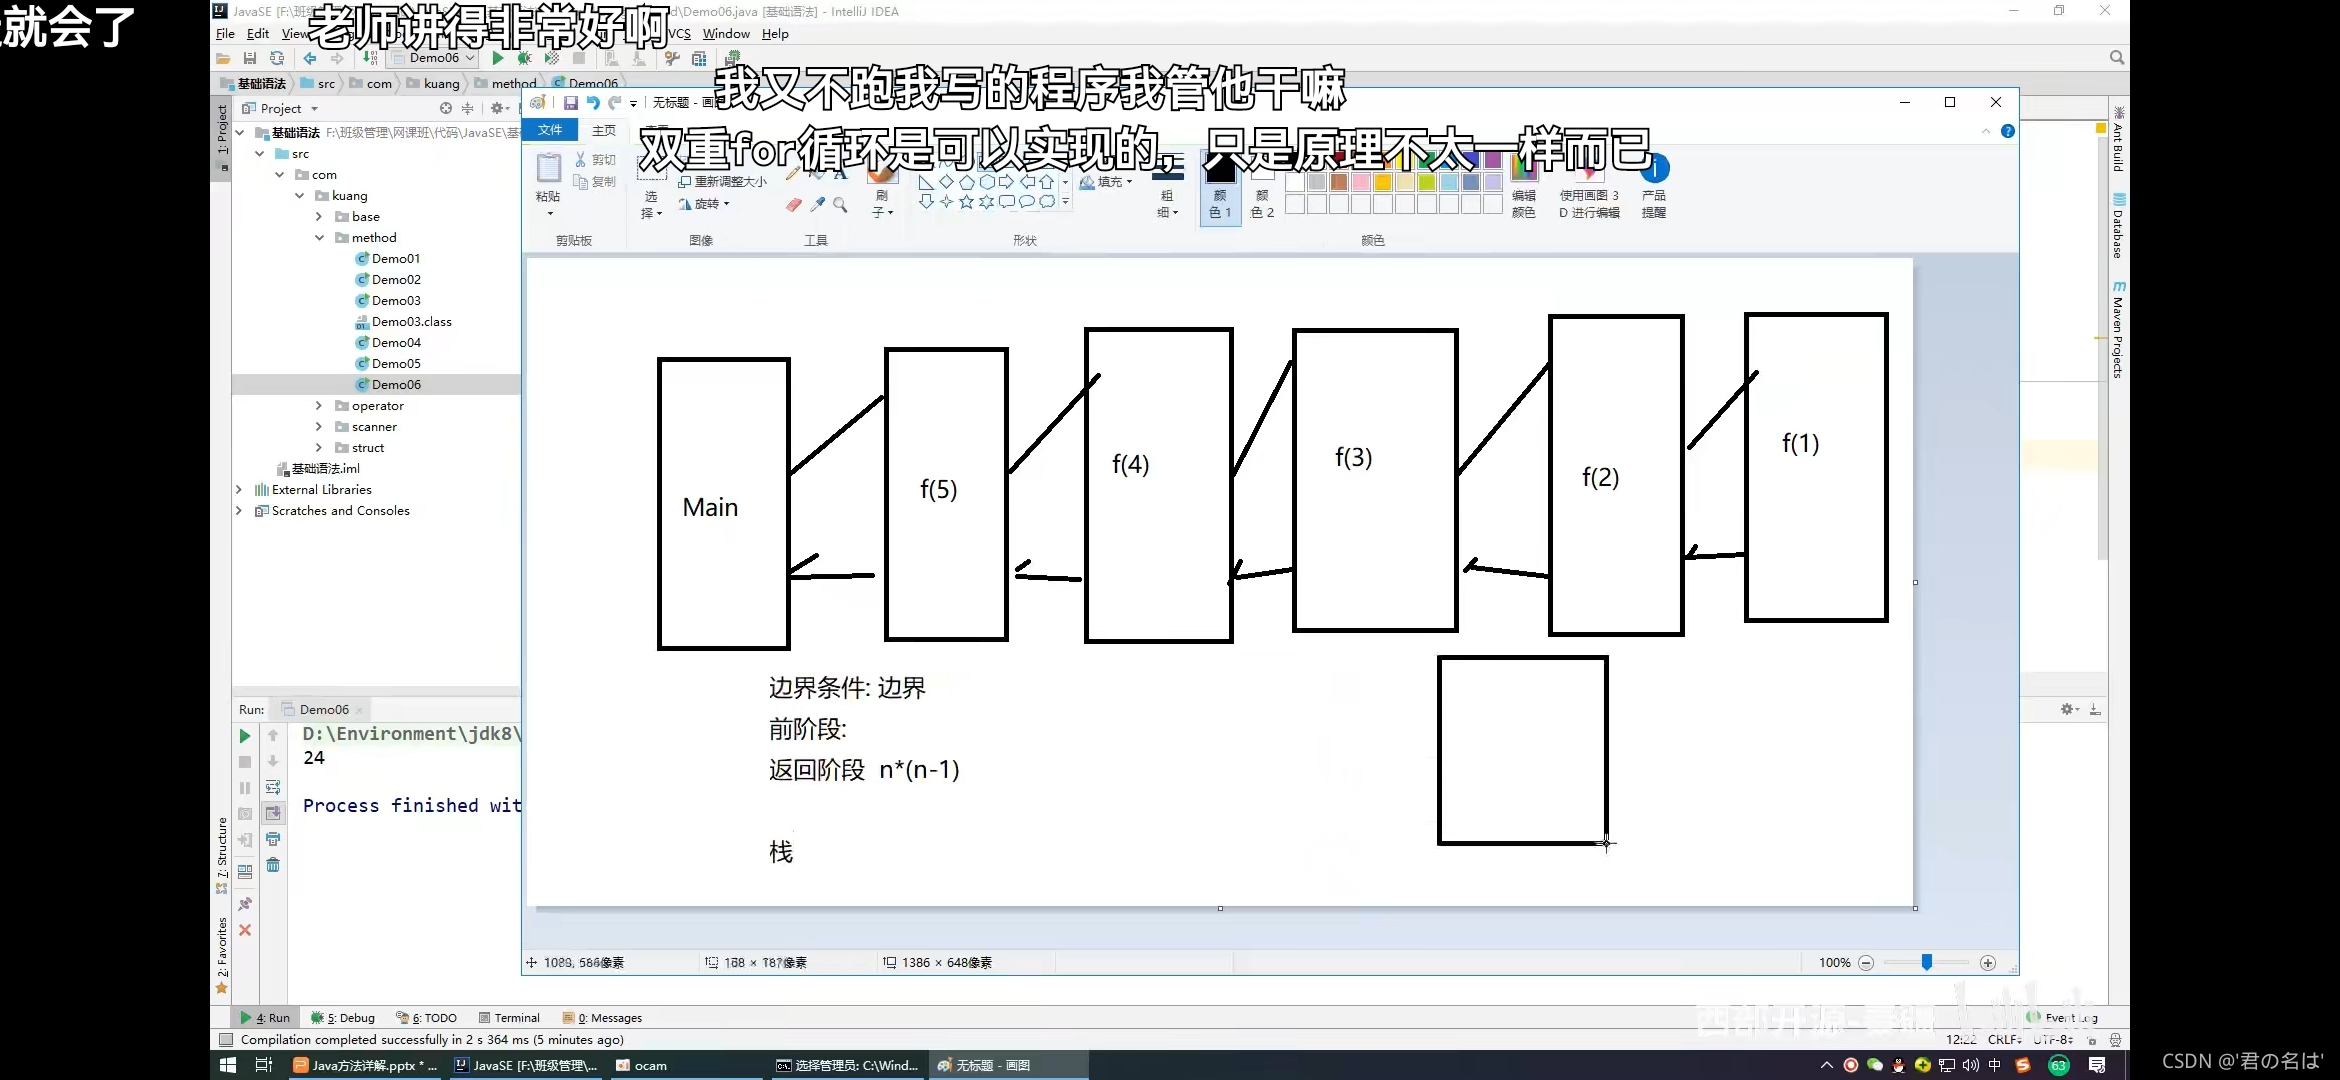Image resolution: width=2340 pixels, height=1080 pixels.
Task: Pick the gold yellow palette swatch in Paint
Action: point(1383,182)
